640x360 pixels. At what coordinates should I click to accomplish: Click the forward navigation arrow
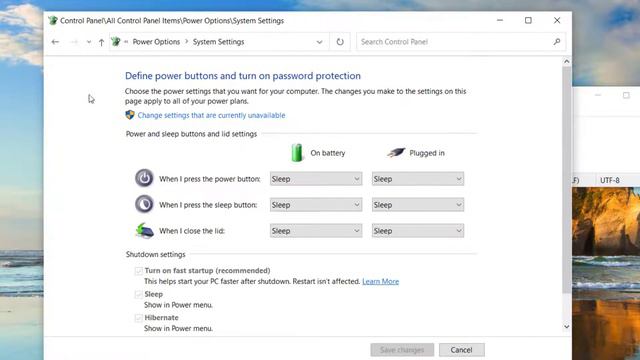[73, 42]
